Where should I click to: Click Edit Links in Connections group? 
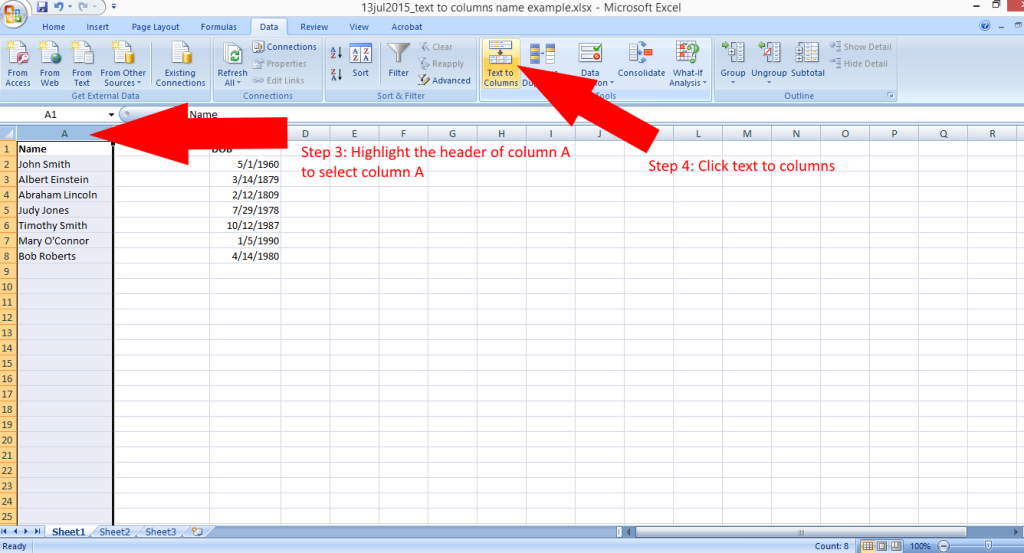click(278, 80)
